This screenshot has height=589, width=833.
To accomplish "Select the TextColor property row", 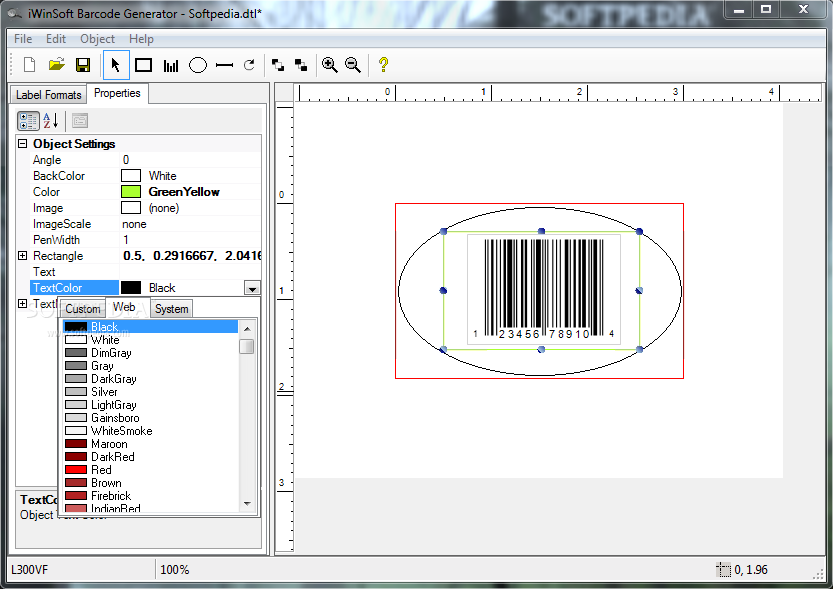I will click(x=75, y=288).
